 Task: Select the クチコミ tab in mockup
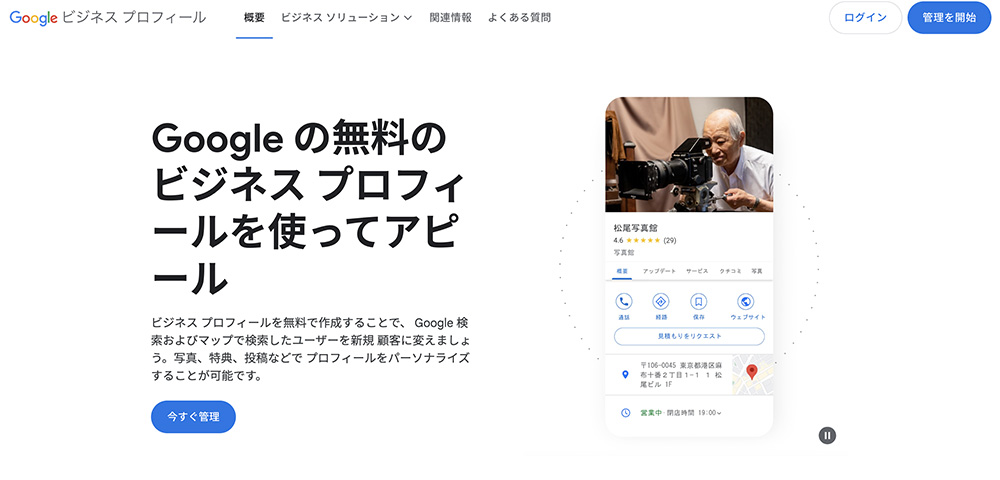730,271
